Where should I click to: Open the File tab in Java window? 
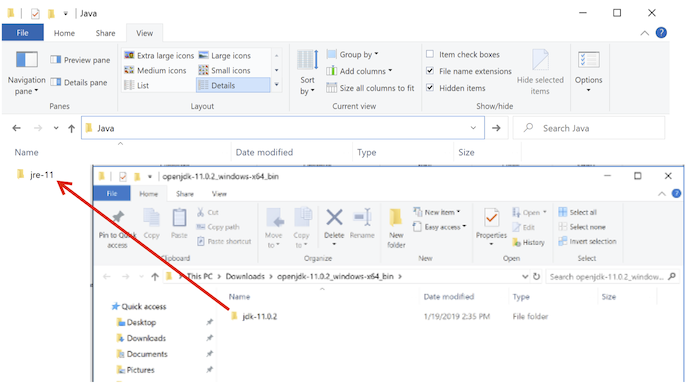click(x=22, y=33)
